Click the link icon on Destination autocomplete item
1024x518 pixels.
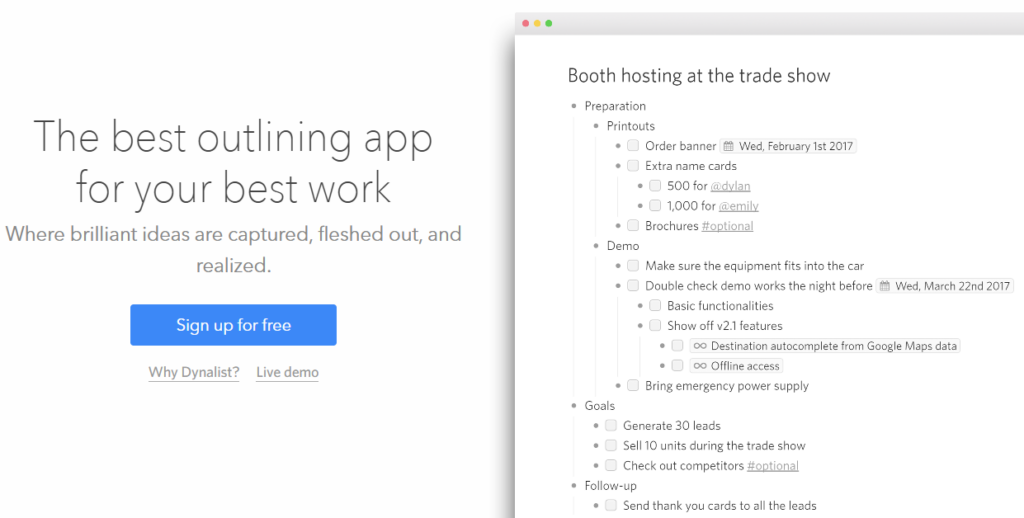[x=700, y=346]
